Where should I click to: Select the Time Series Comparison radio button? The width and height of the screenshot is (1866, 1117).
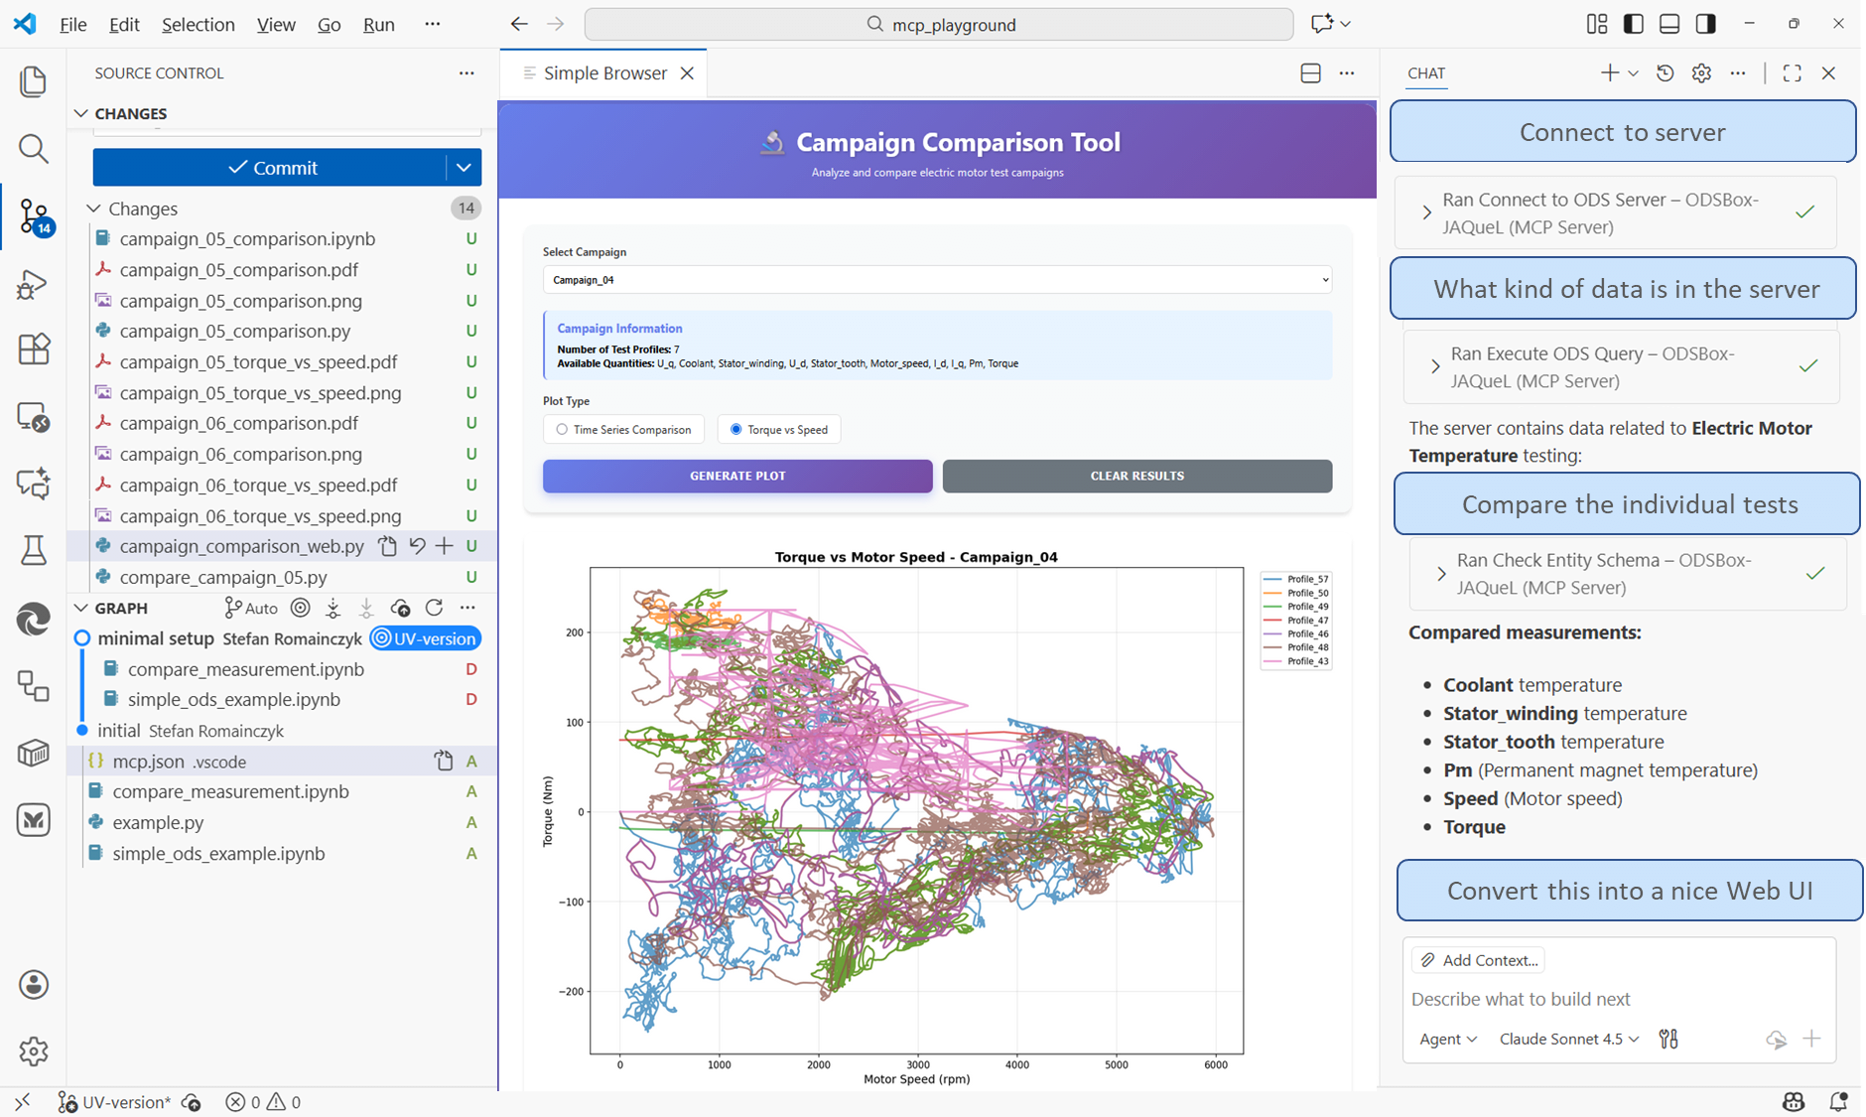click(562, 430)
